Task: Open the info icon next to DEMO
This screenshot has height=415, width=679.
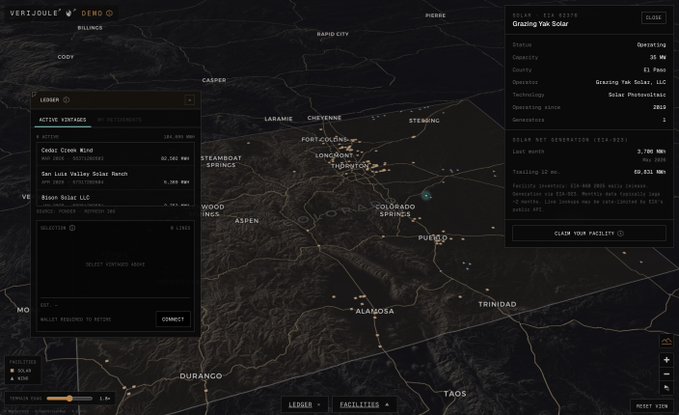Action: click(110, 13)
